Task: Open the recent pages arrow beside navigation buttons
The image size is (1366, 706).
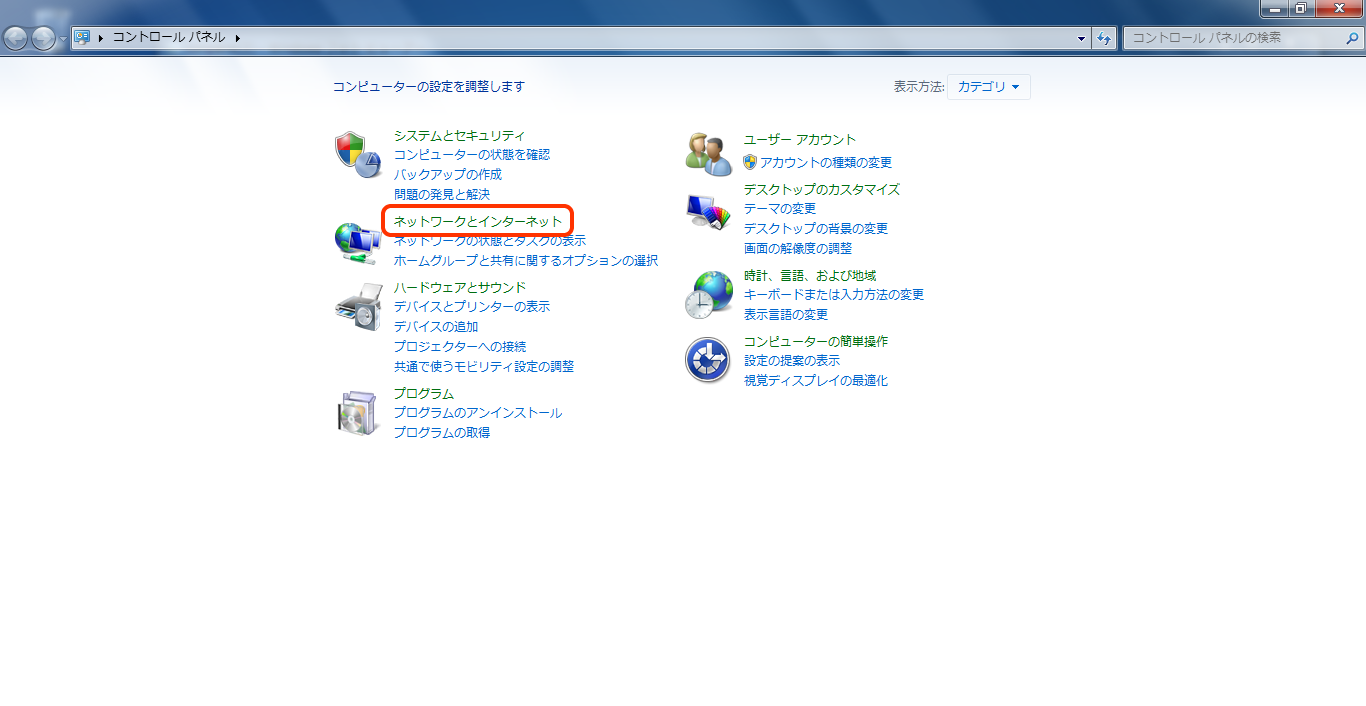Action: (x=64, y=38)
